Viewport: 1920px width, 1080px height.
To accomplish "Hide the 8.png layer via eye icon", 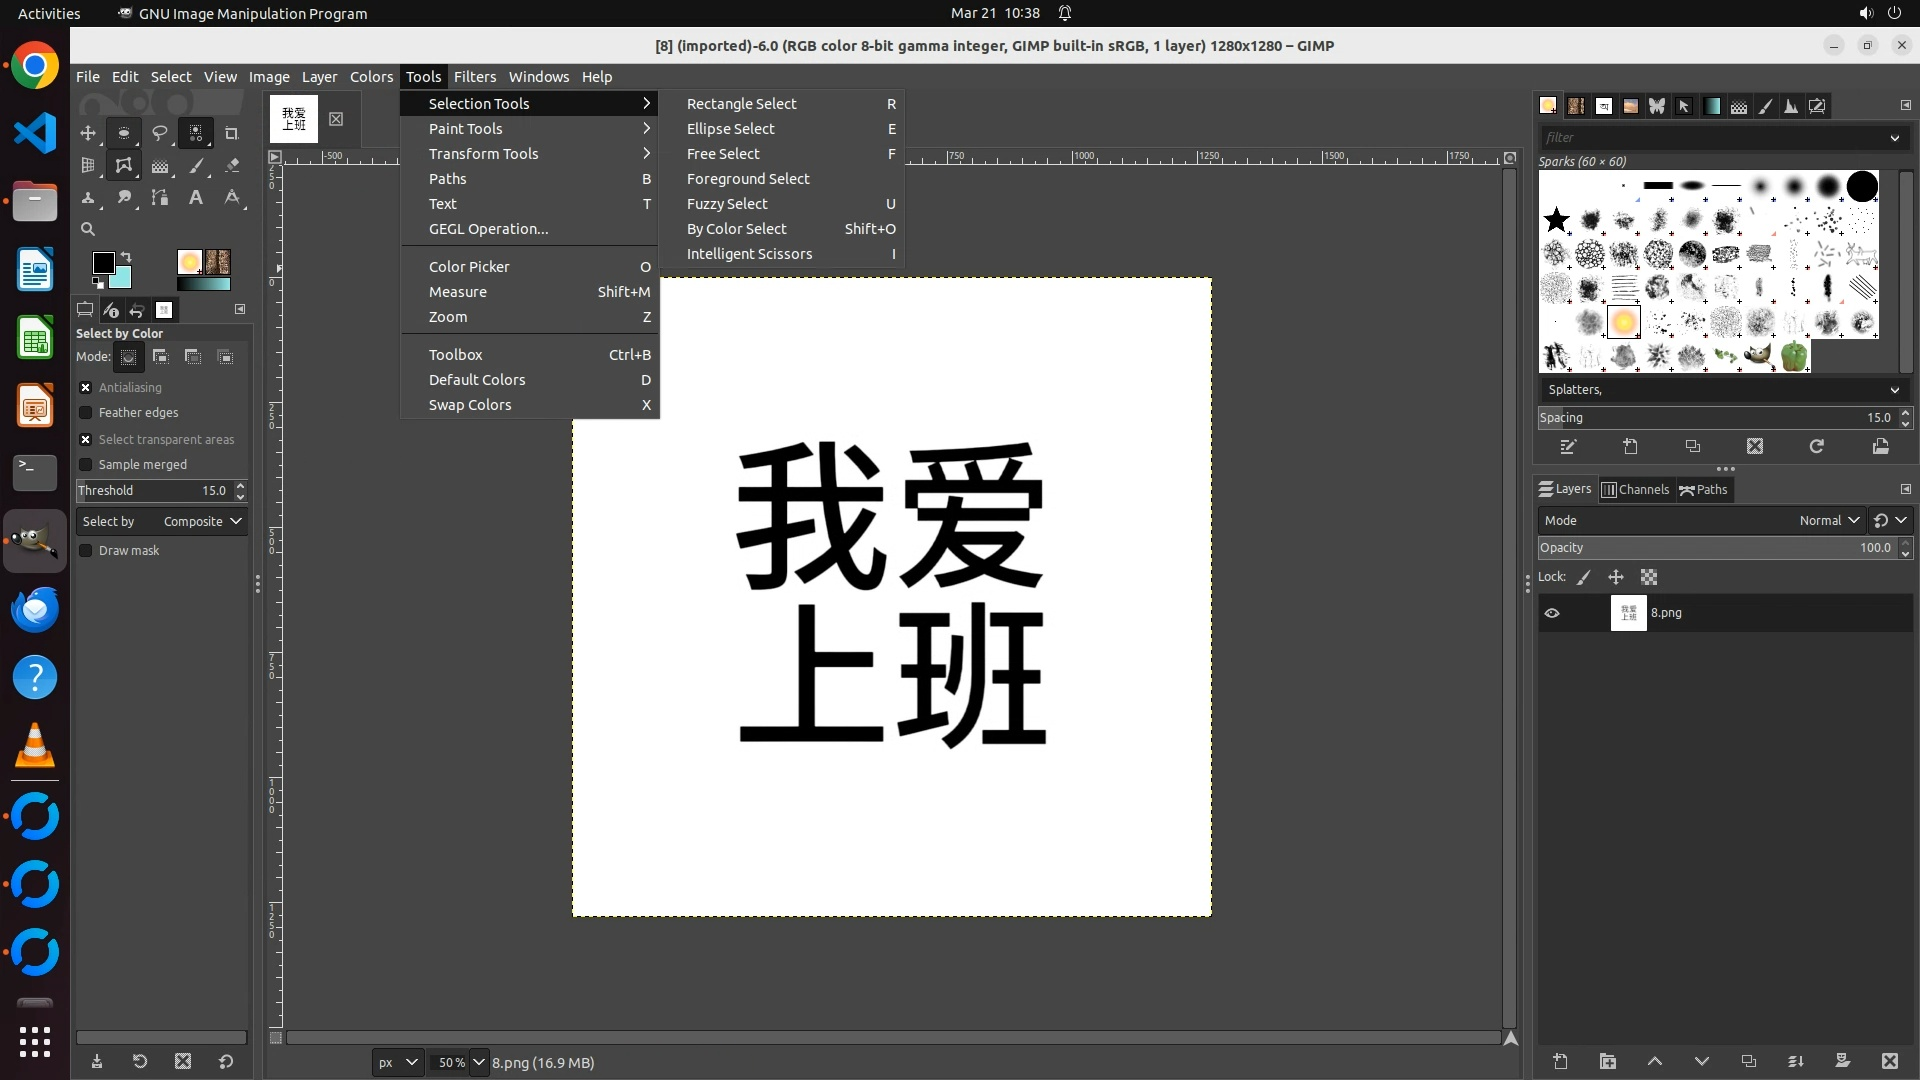I will click(x=1552, y=613).
